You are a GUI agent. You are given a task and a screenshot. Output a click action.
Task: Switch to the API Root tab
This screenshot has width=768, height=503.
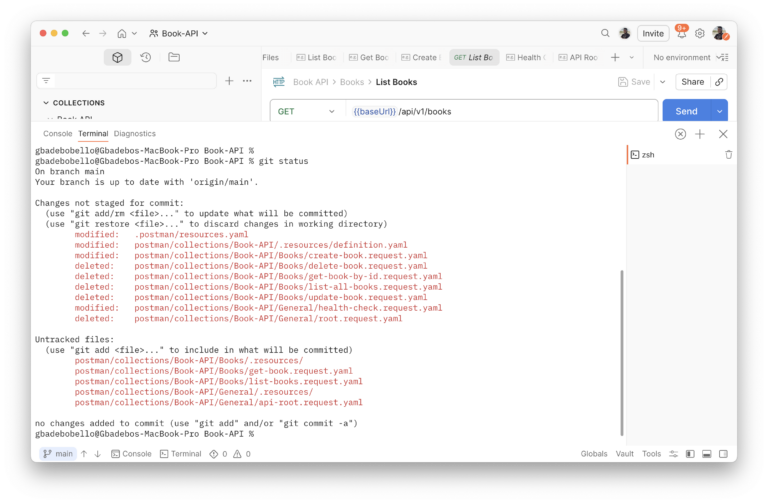click(x=578, y=57)
